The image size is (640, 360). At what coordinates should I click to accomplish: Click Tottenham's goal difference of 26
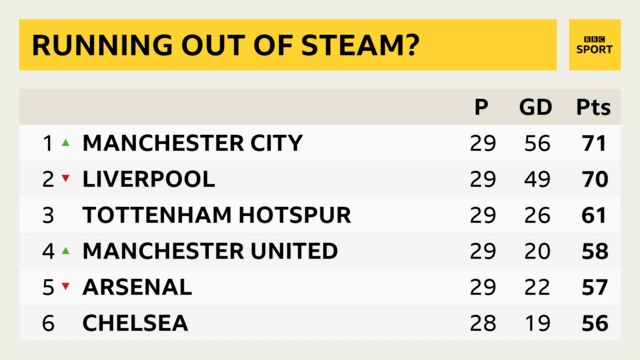click(x=537, y=215)
